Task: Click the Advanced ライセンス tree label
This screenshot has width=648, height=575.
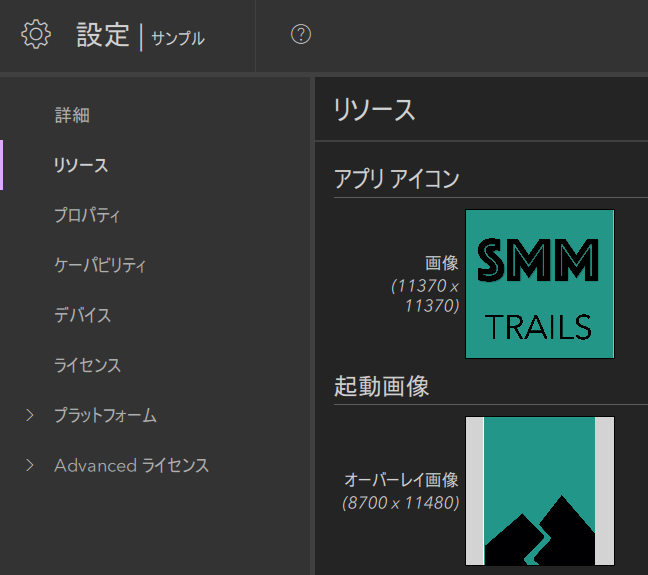Action: tap(131, 465)
